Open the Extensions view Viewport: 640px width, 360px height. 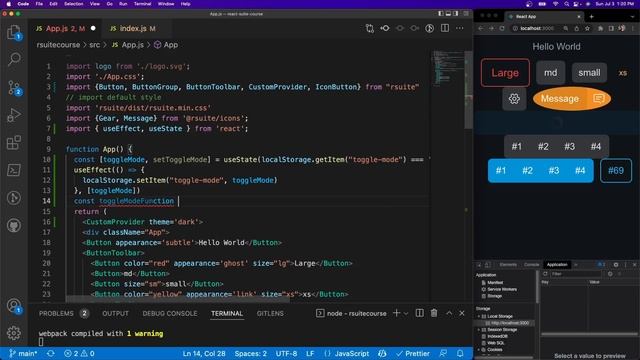(x=14, y=143)
